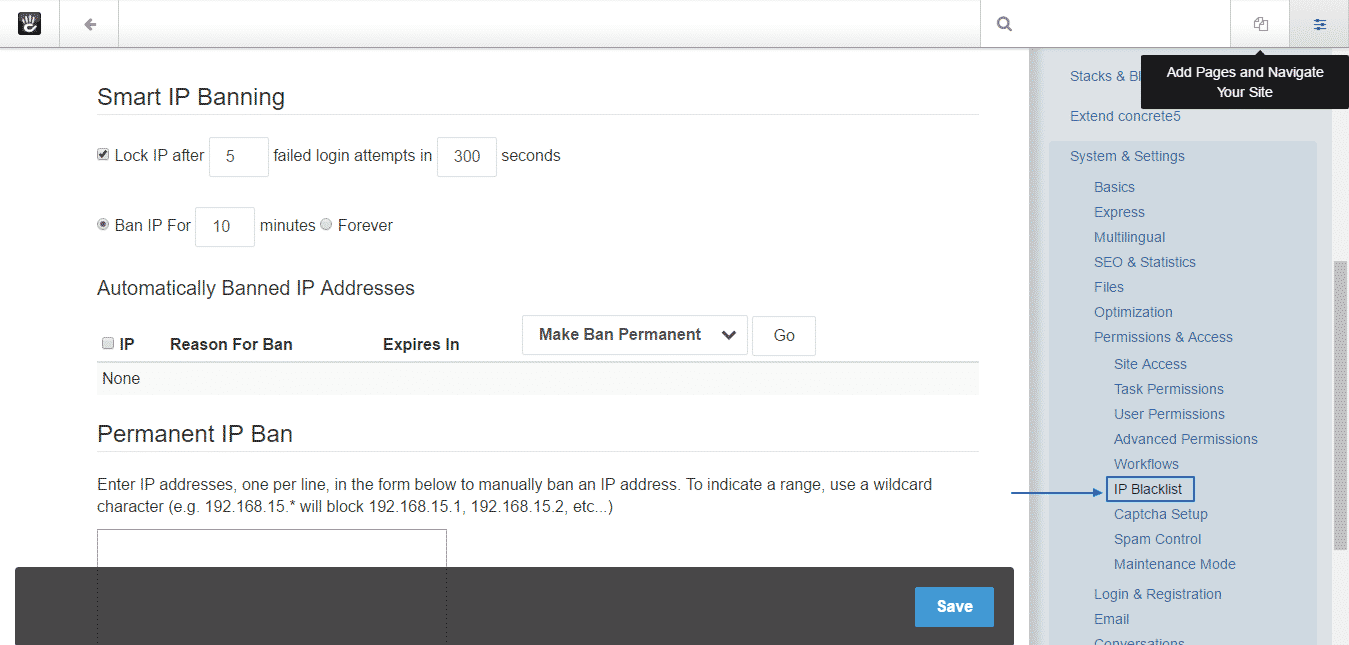This screenshot has width=1349, height=645.
Task: Open the Captcha Setup link
Action: [x=1160, y=514]
